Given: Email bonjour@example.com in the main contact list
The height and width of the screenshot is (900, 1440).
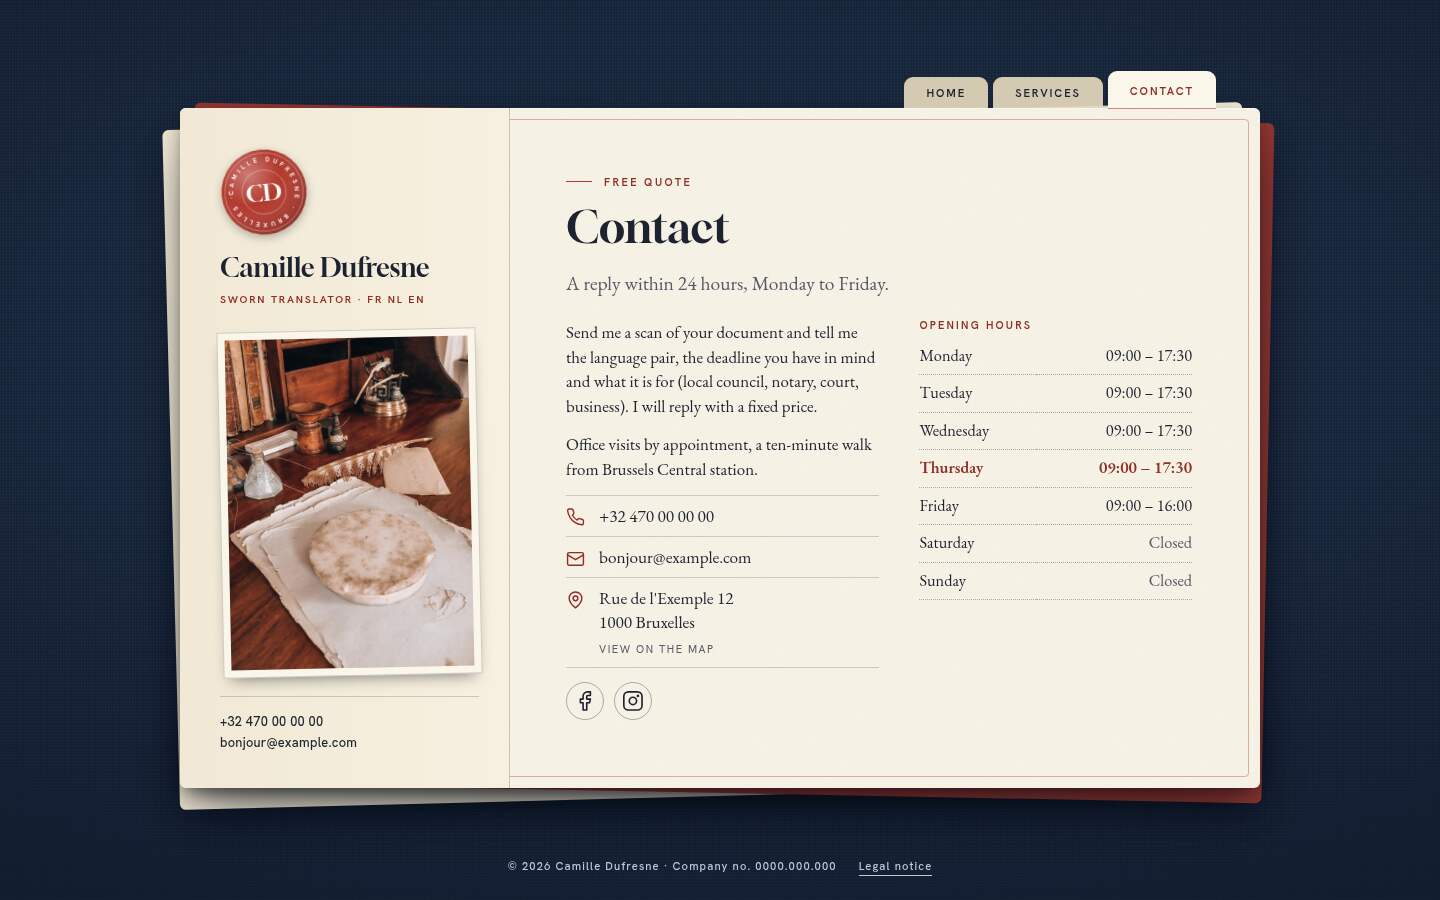Looking at the screenshot, I should [675, 558].
